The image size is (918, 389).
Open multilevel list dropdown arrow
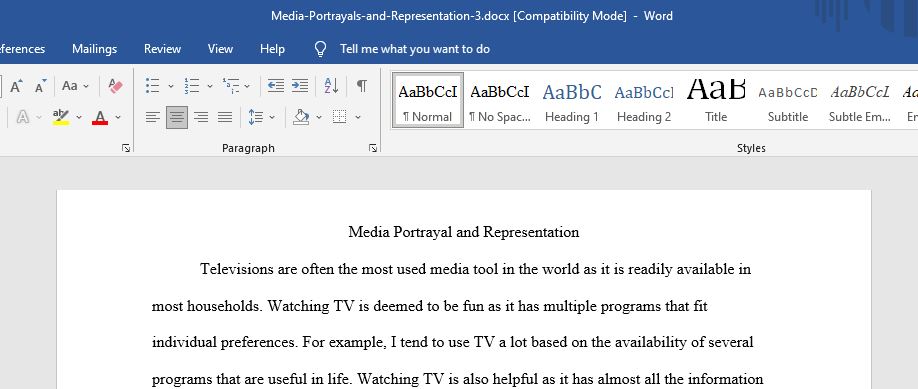tap(247, 87)
